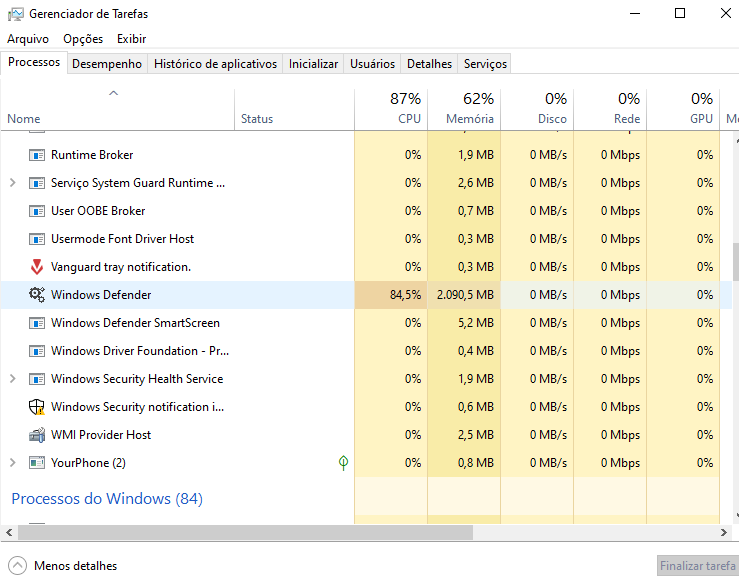Sort by the CPU 87% column
The height and width of the screenshot is (587, 739).
(391, 109)
